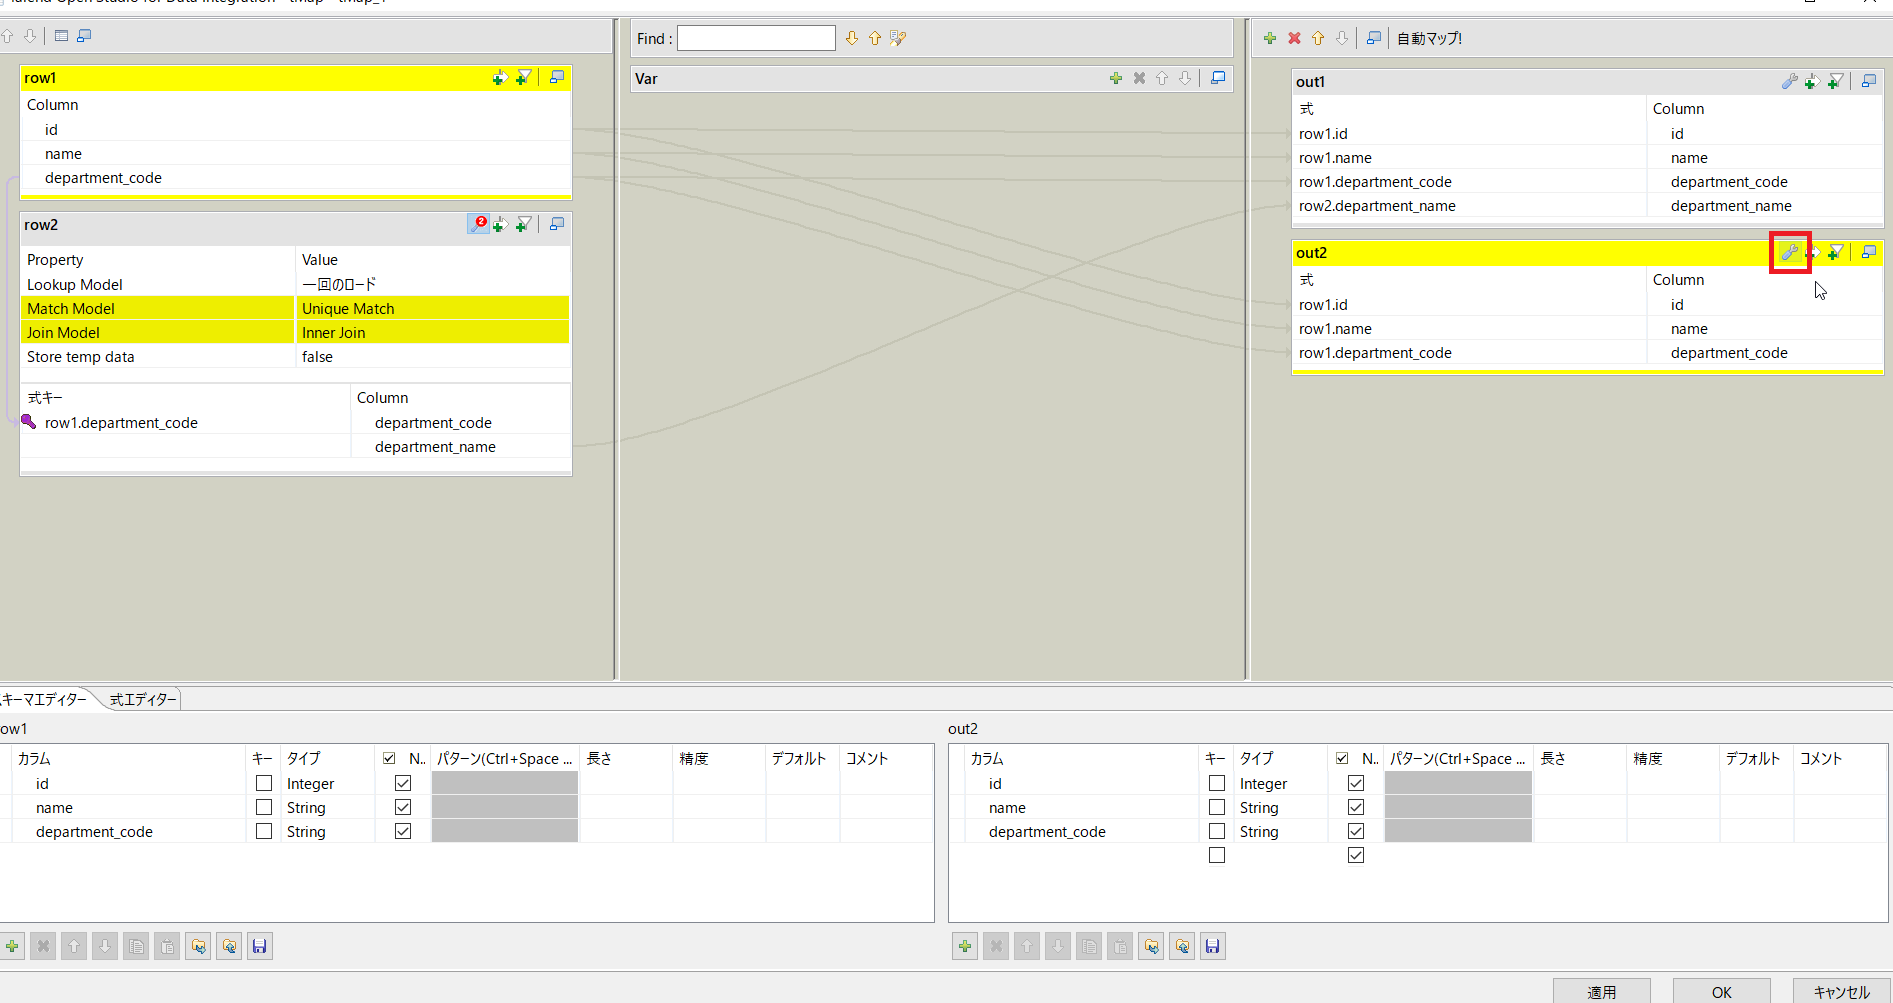The width and height of the screenshot is (1893, 1003).
Task: Add a filter using the funnel icon on row1
Action: click(523, 77)
